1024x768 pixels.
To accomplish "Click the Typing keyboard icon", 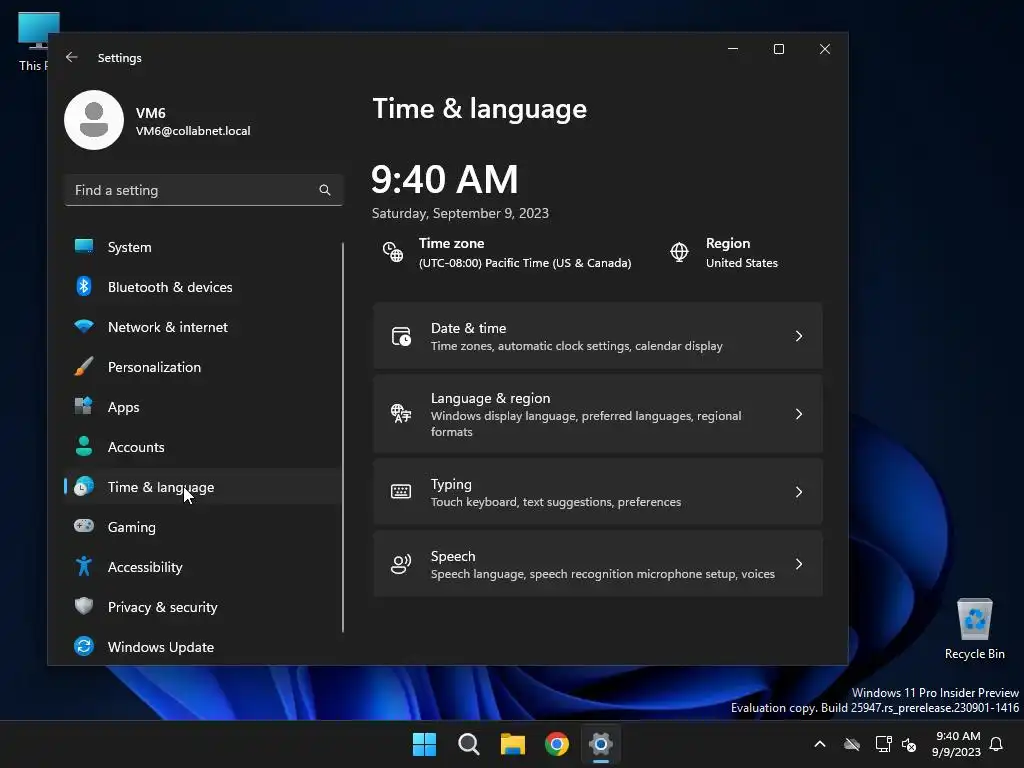I will coord(401,492).
